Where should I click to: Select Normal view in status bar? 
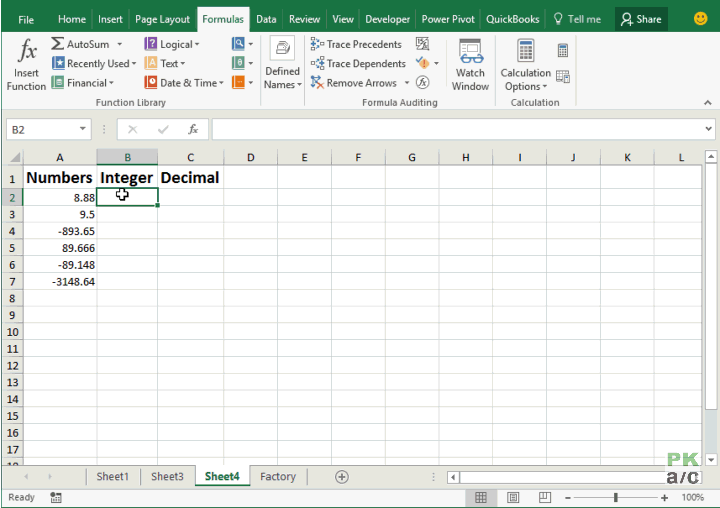[481, 497]
